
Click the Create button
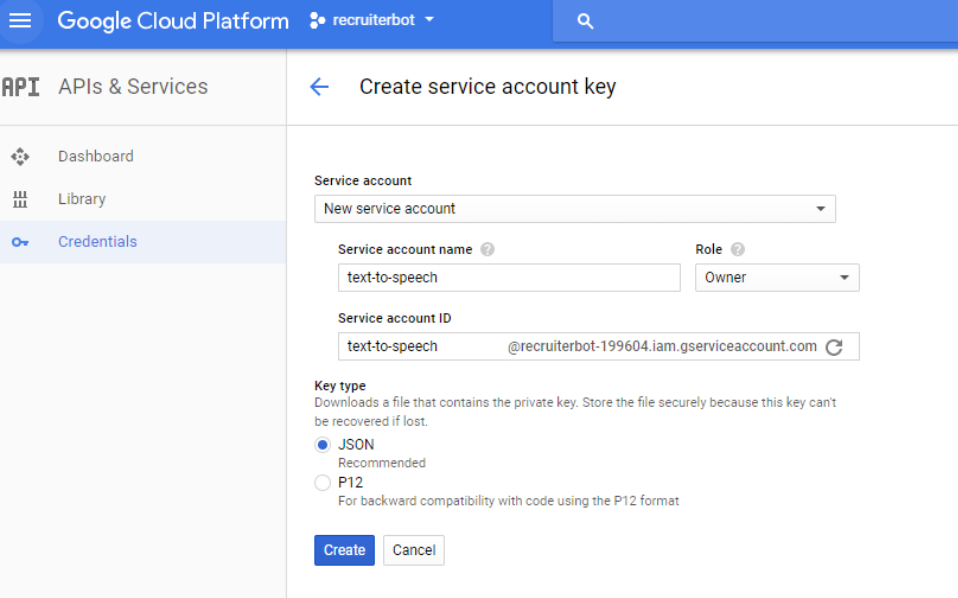345,550
